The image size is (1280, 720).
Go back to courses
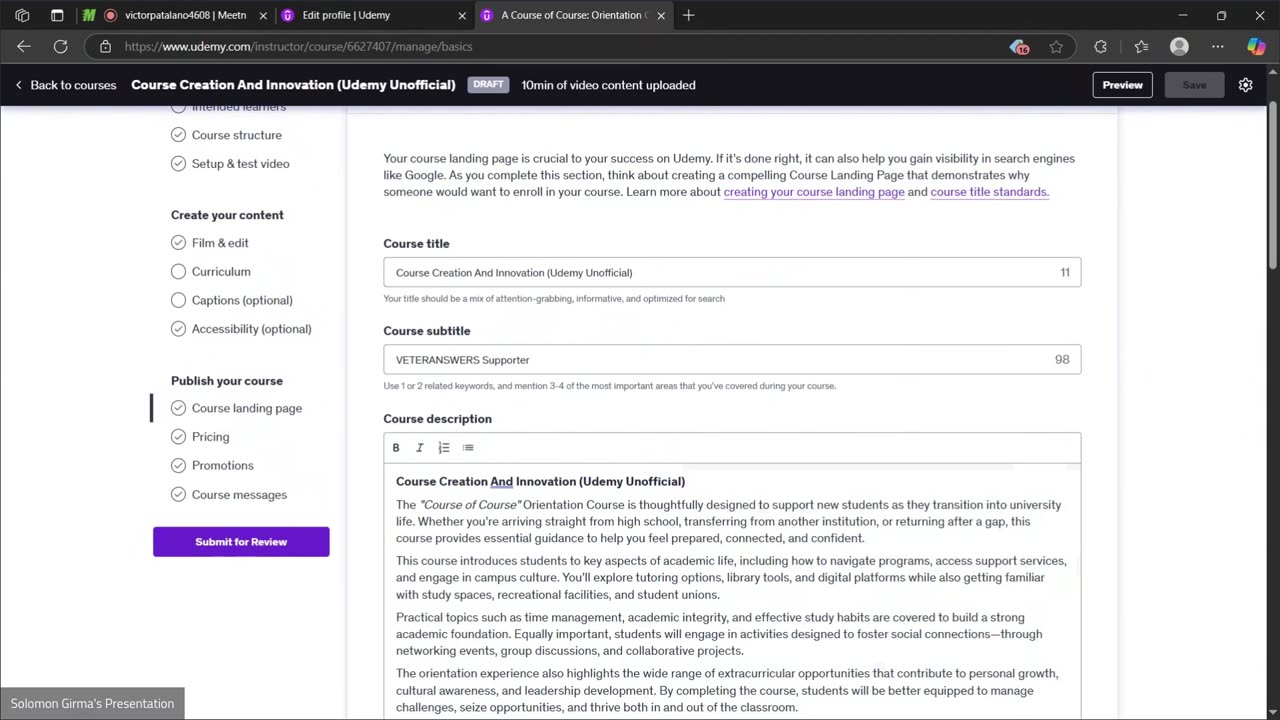(x=65, y=85)
